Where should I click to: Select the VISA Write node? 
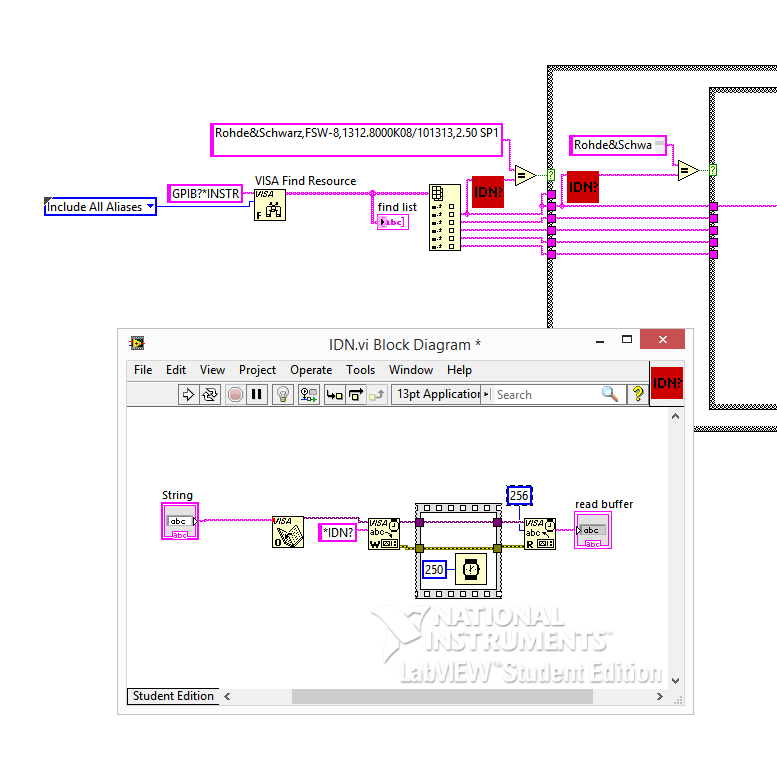384,534
